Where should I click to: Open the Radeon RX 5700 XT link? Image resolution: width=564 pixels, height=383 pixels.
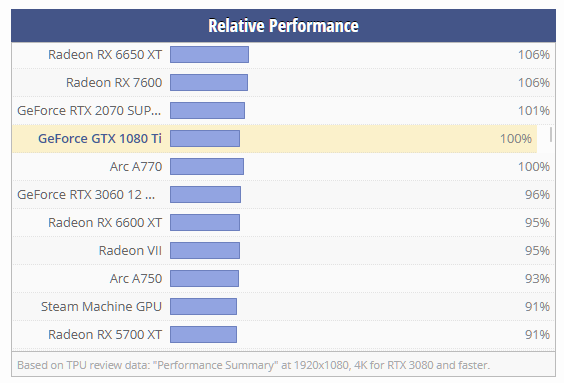pos(105,335)
